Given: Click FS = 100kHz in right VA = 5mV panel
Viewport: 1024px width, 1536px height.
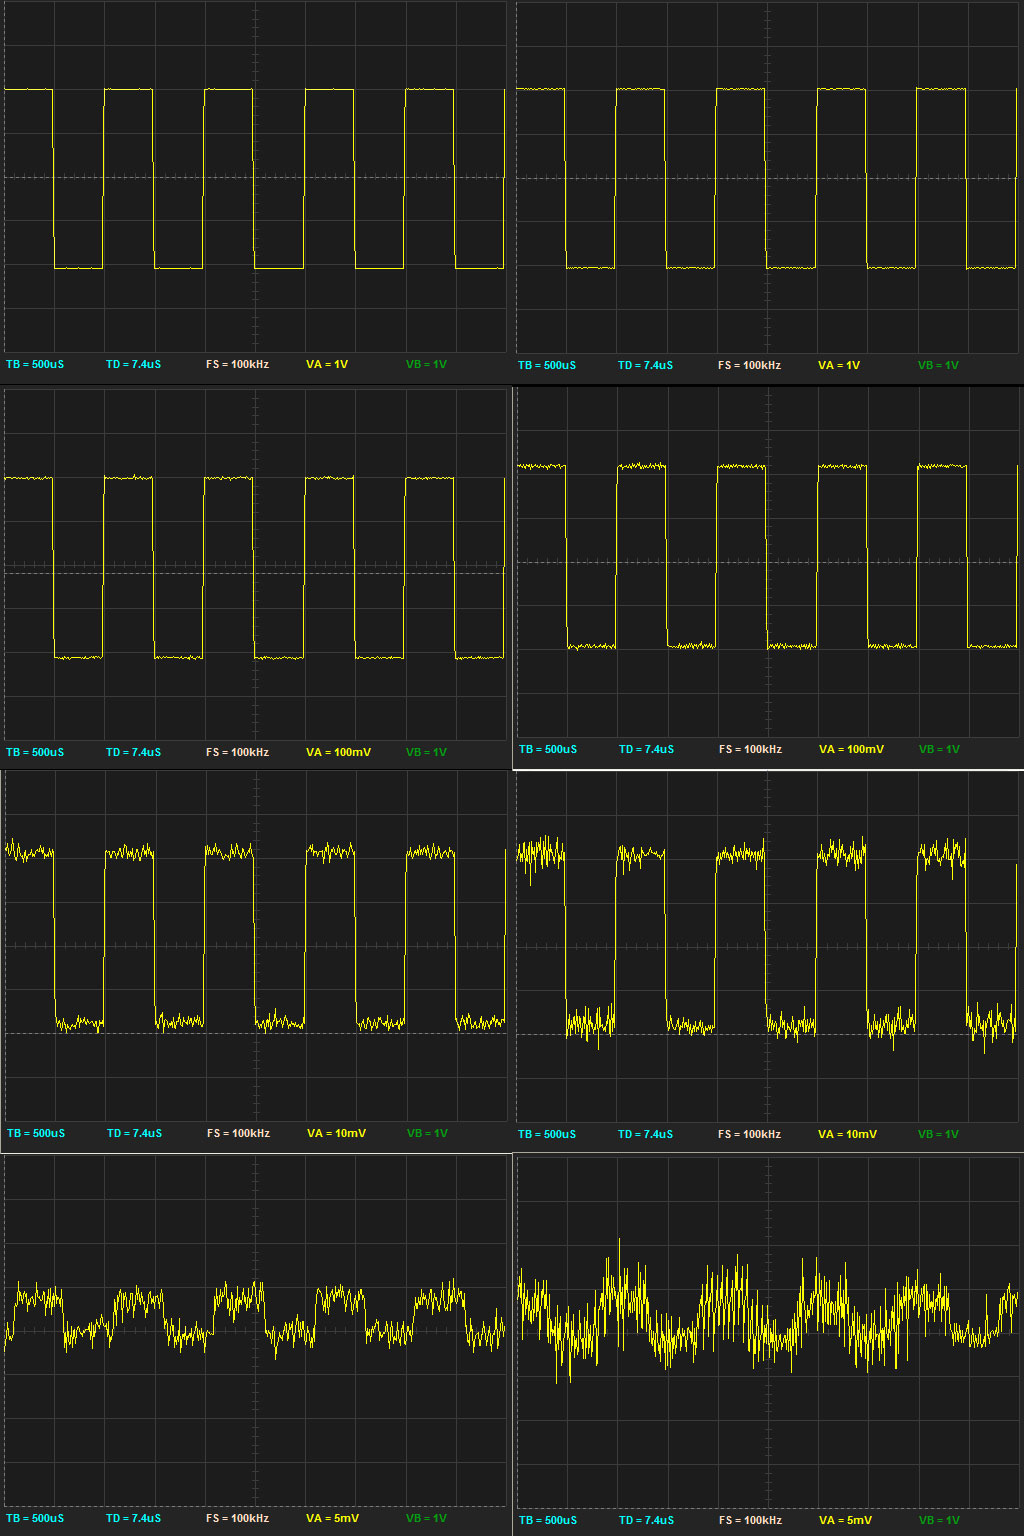Looking at the screenshot, I should click(x=750, y=1520).
